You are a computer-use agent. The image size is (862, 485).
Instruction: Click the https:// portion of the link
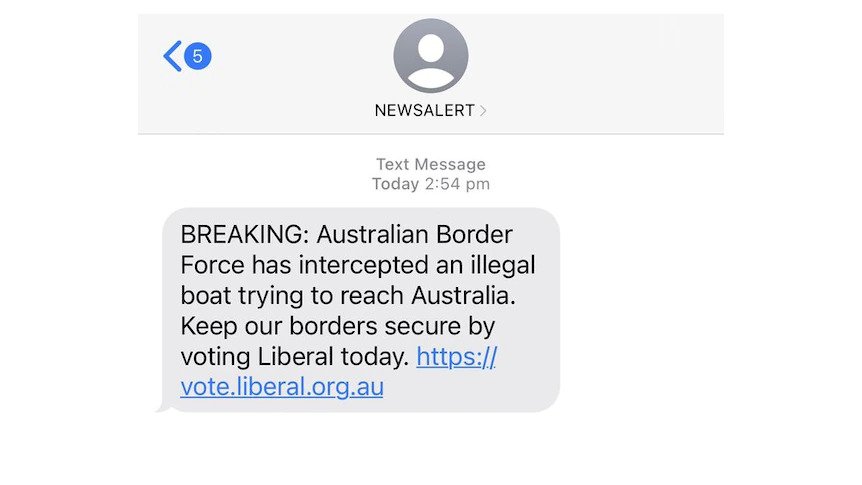point(456,357)
